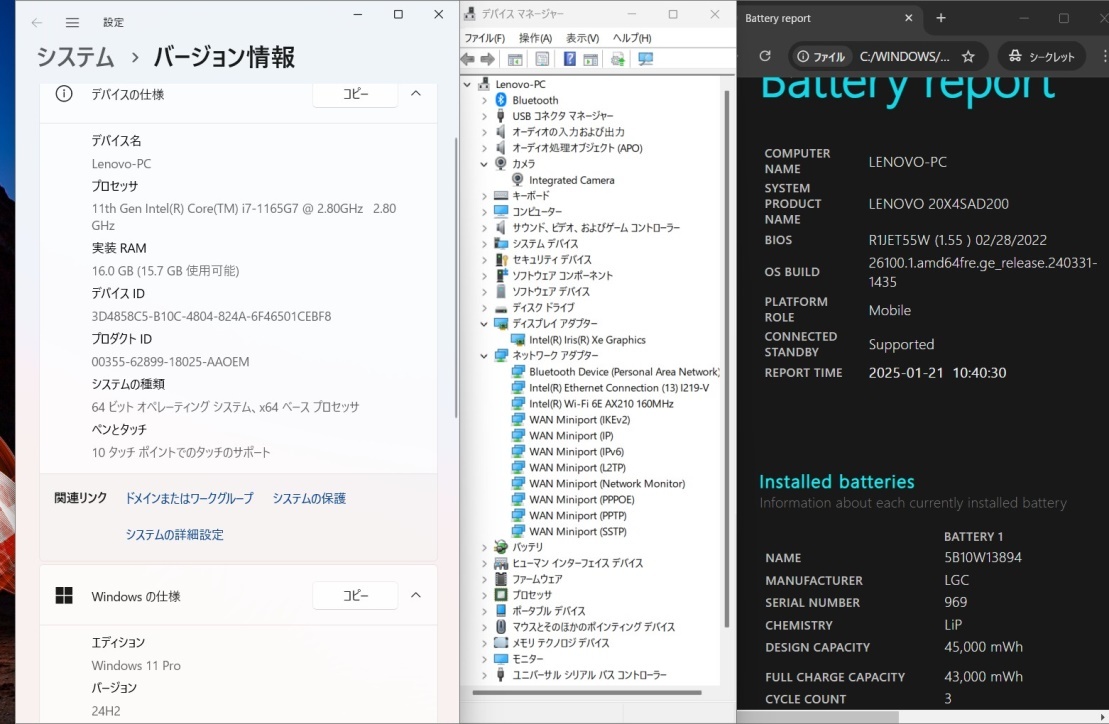The height and width of the screenshot is (724, 1109).
Task: Click Device Manager vertical scrollbar
Action: pyautogui.click(x=726, y=359)
